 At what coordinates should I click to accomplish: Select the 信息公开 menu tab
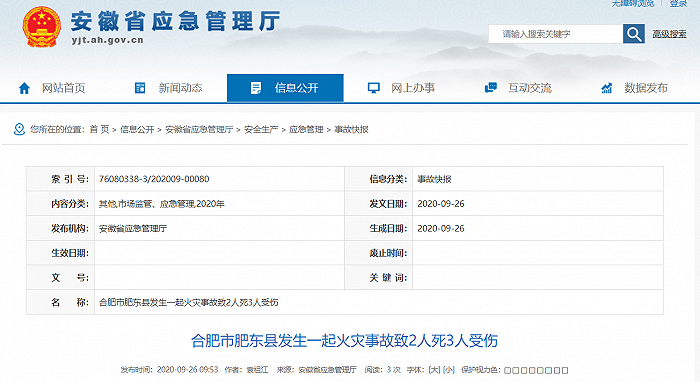pyautogui.click(x=285, y=88)
